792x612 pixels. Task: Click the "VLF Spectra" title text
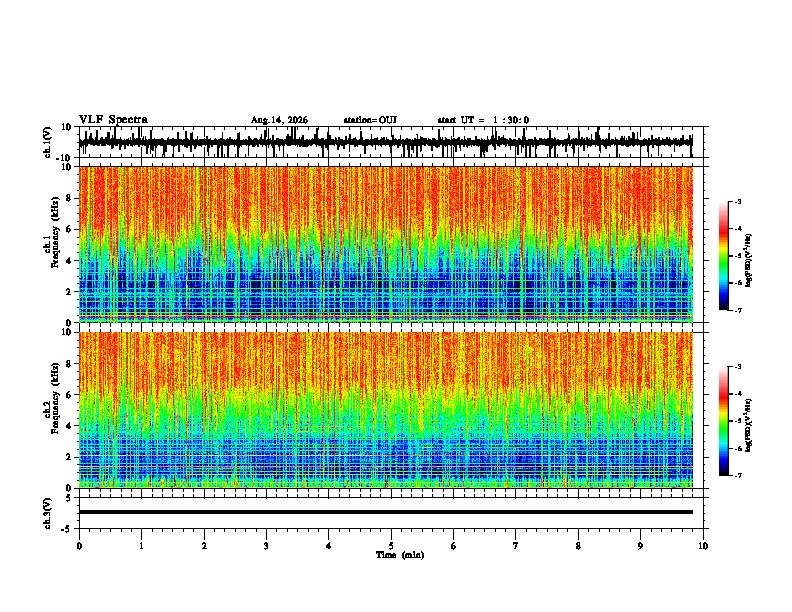(113, 120)
